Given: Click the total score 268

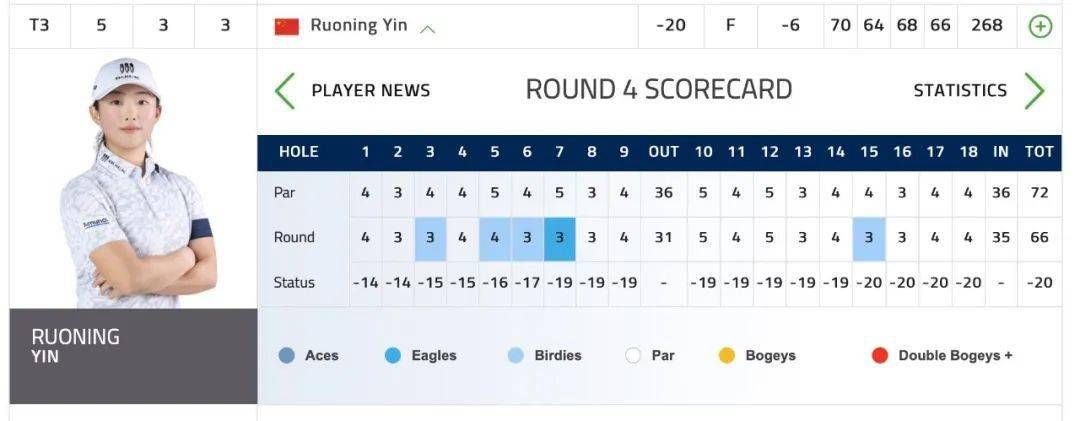Looking at the screenshot, I should [x=986, y=26].
